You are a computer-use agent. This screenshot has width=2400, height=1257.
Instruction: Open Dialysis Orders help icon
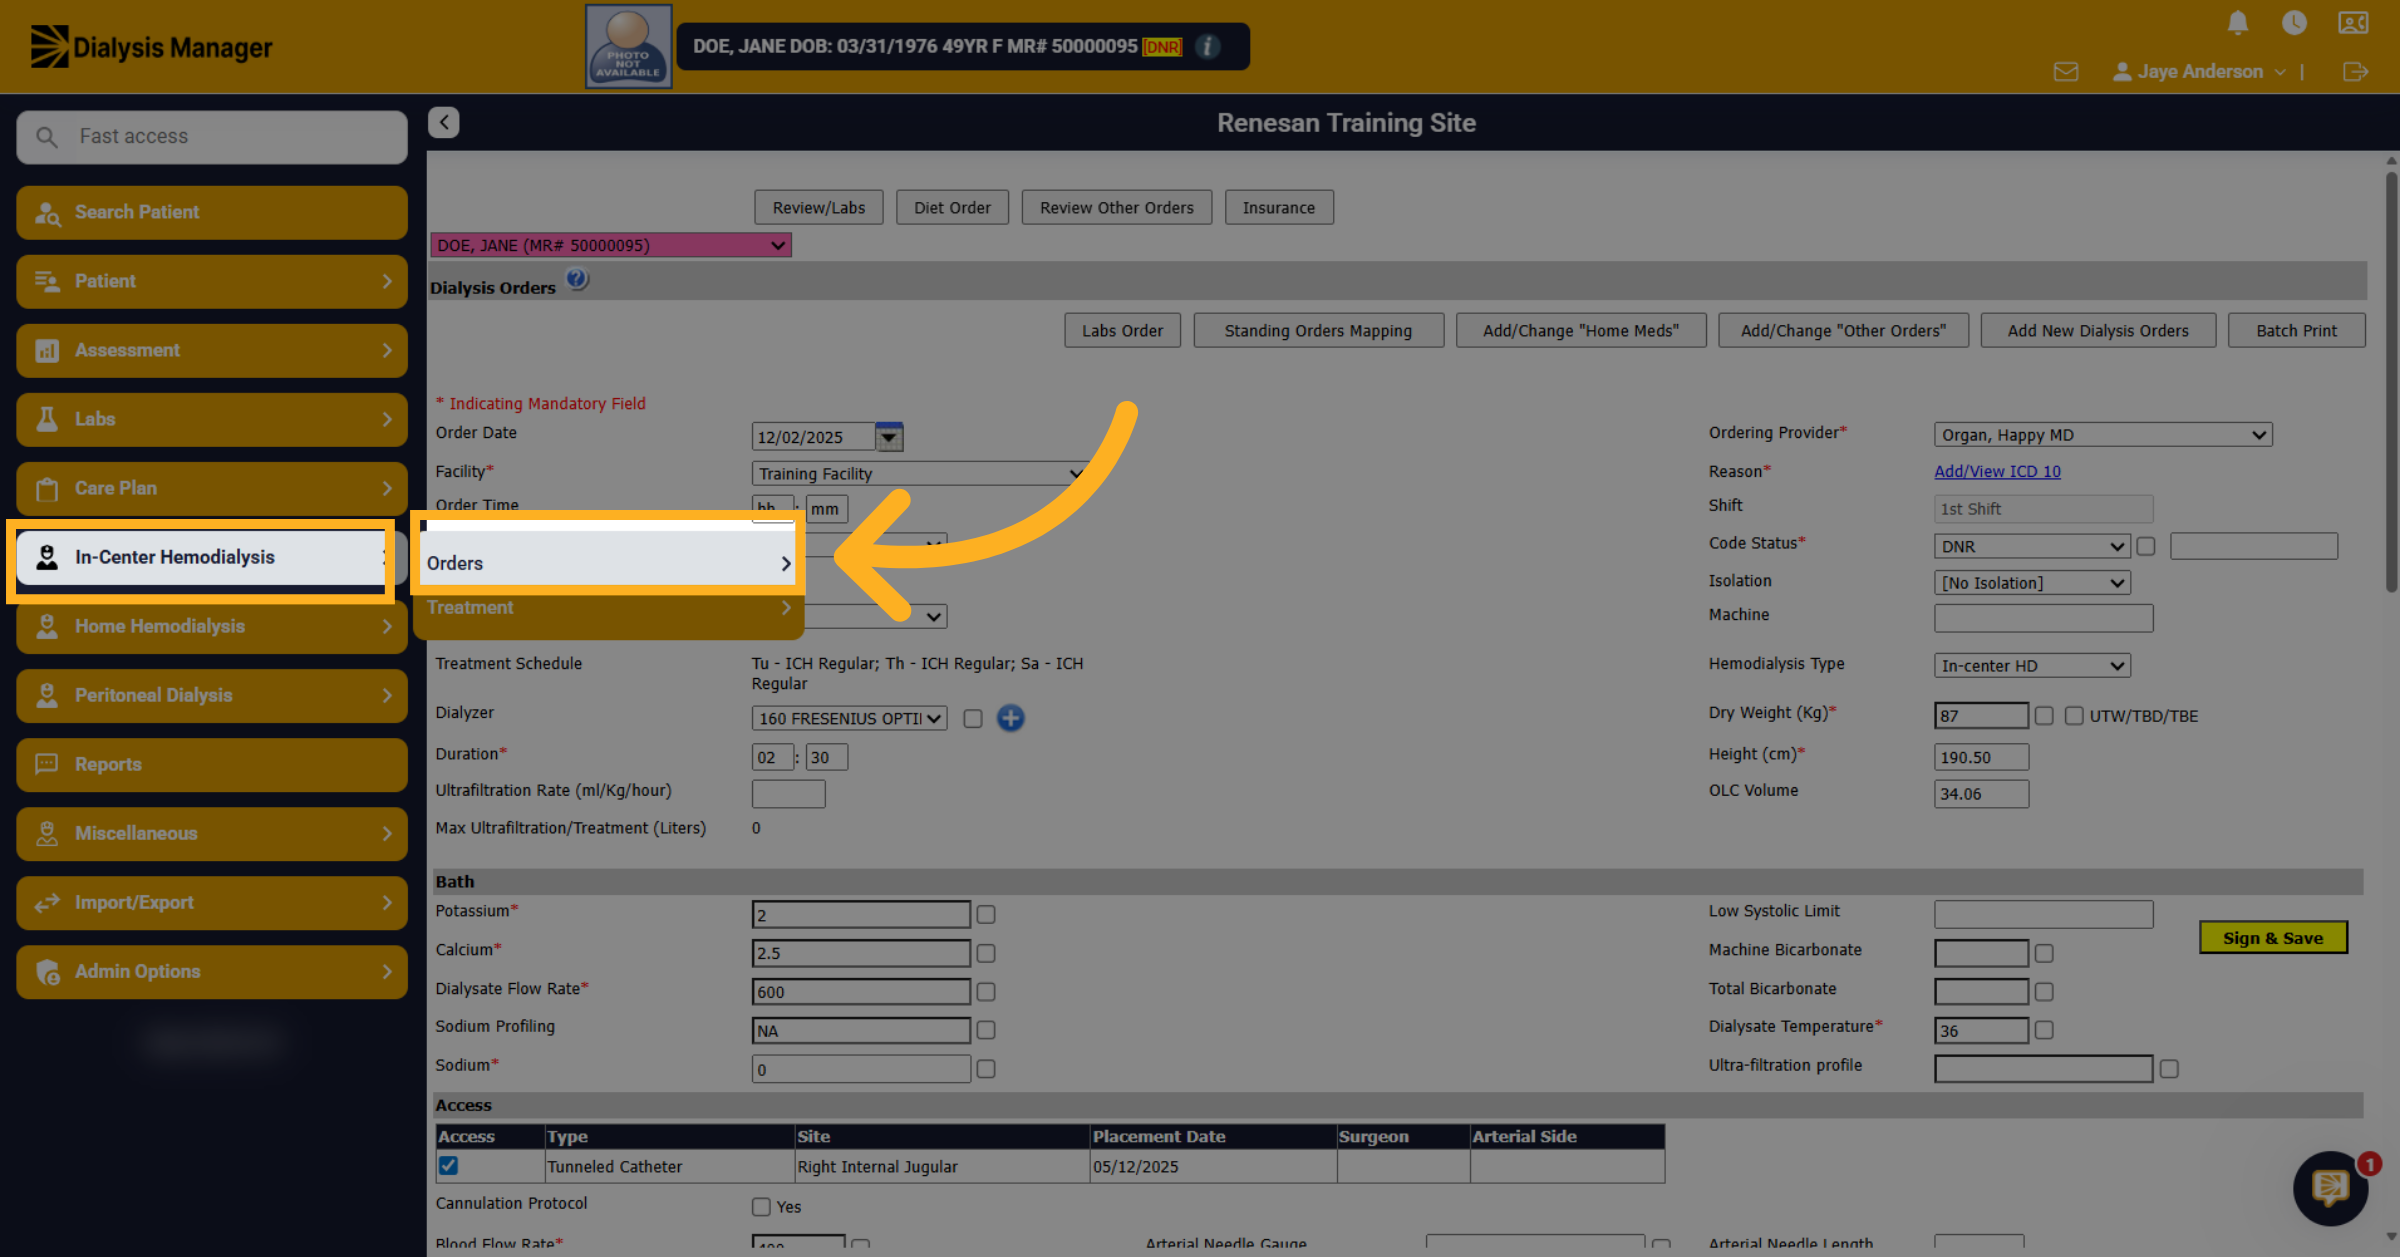pos(577,280)
